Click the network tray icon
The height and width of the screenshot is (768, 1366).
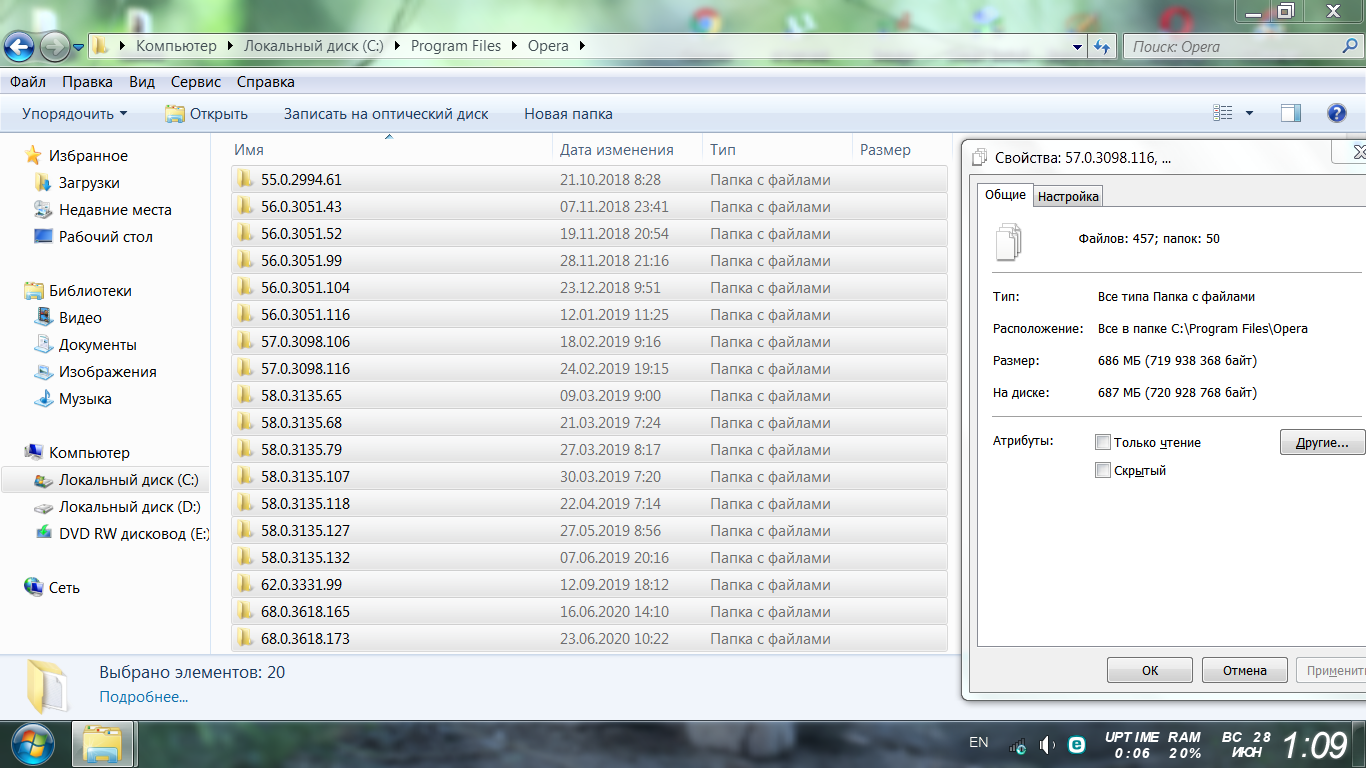coord(1019,745)
